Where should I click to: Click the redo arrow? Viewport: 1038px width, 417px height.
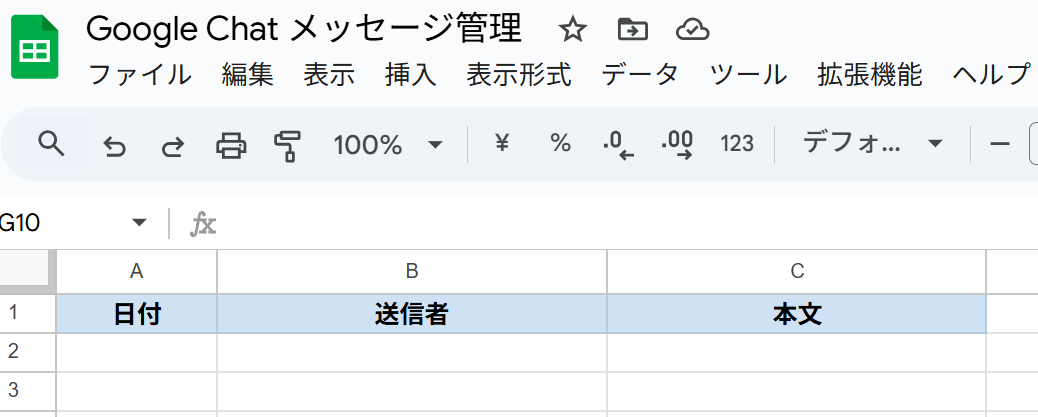pos(173,146)
